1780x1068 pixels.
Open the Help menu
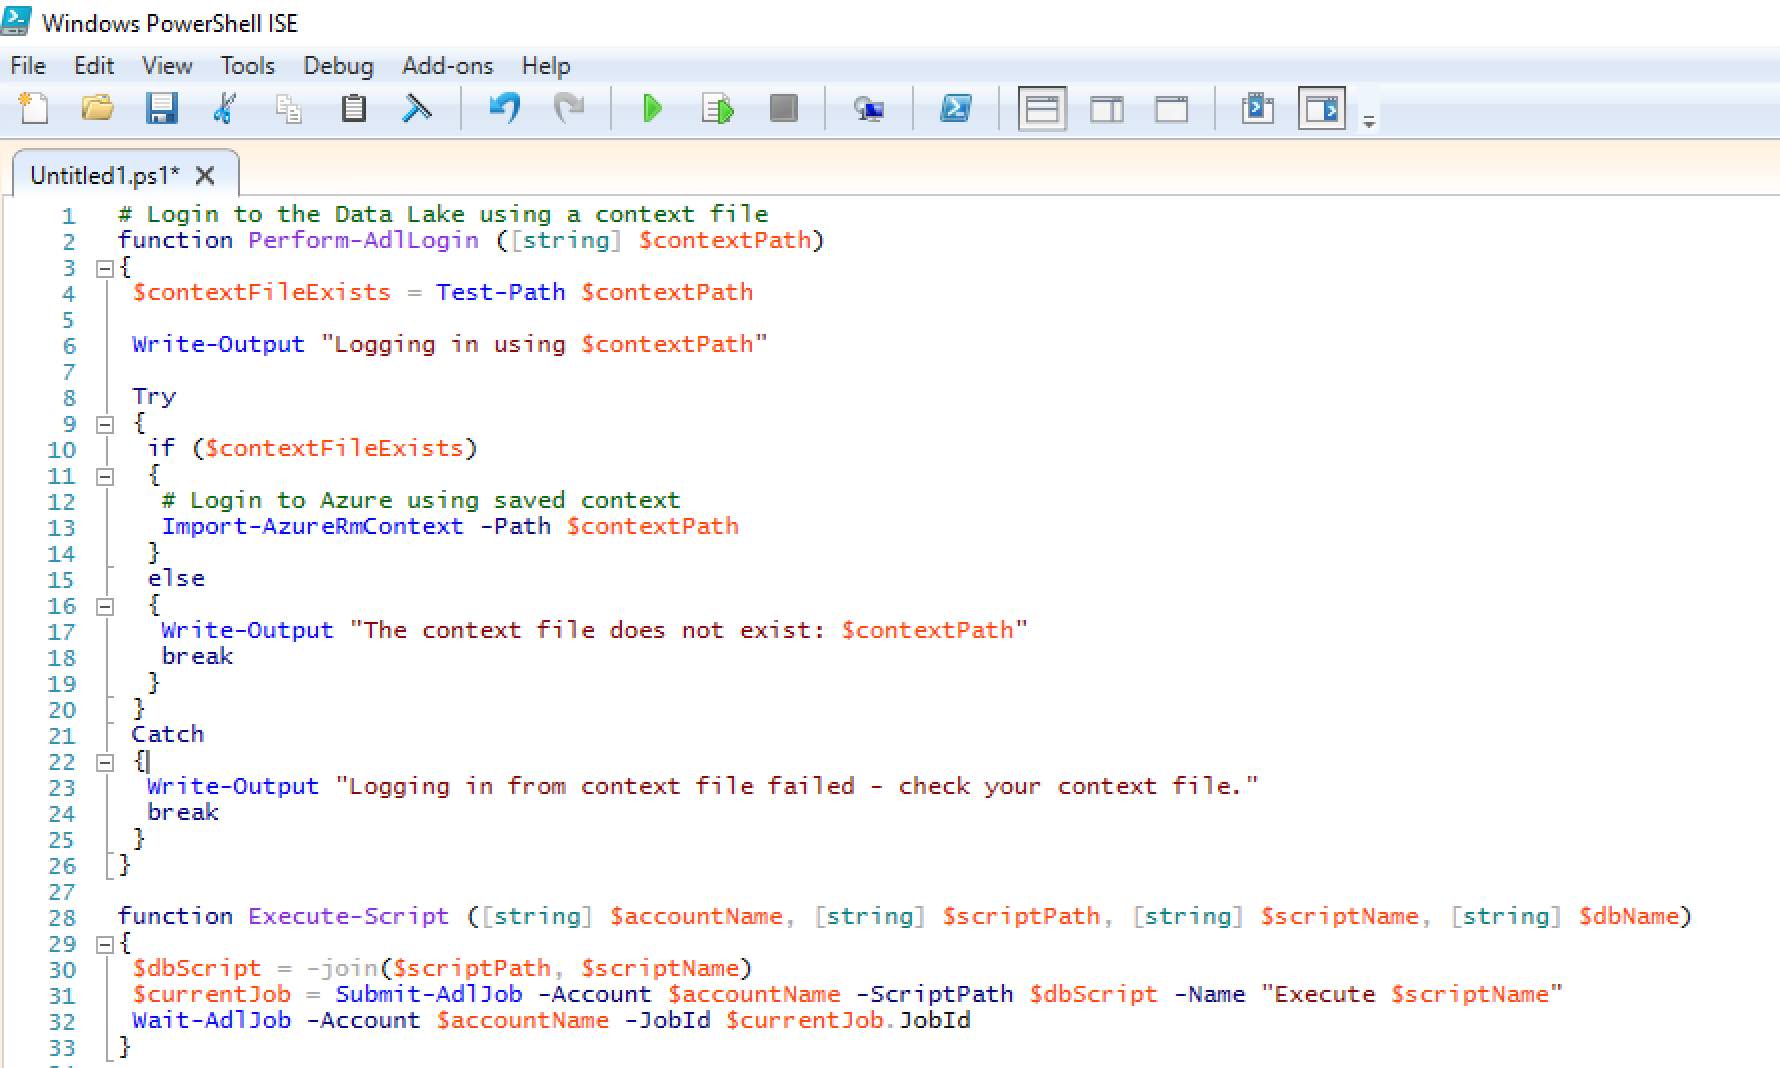pyautogui.click(x=546, y=66)
